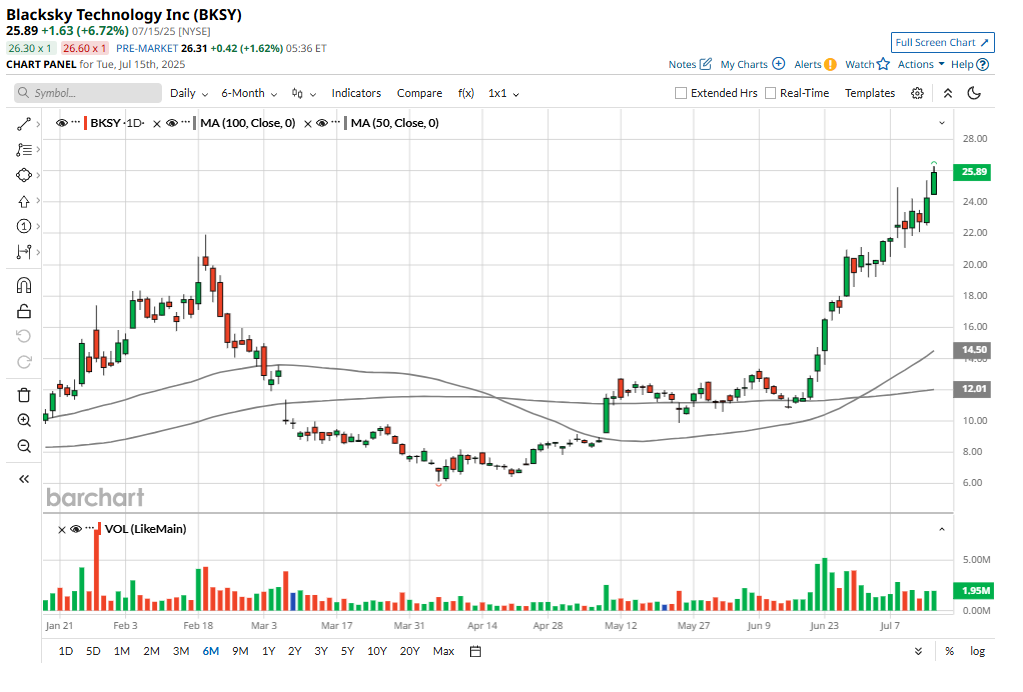Image resolution: width=1023 pixels, height=692 pixels.
Task: Select the 1Y time range
Action: 269,652
